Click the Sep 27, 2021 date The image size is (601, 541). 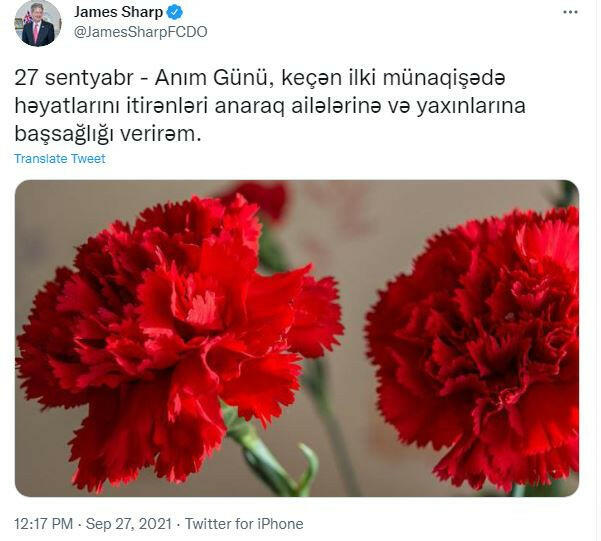coord(129,524)
